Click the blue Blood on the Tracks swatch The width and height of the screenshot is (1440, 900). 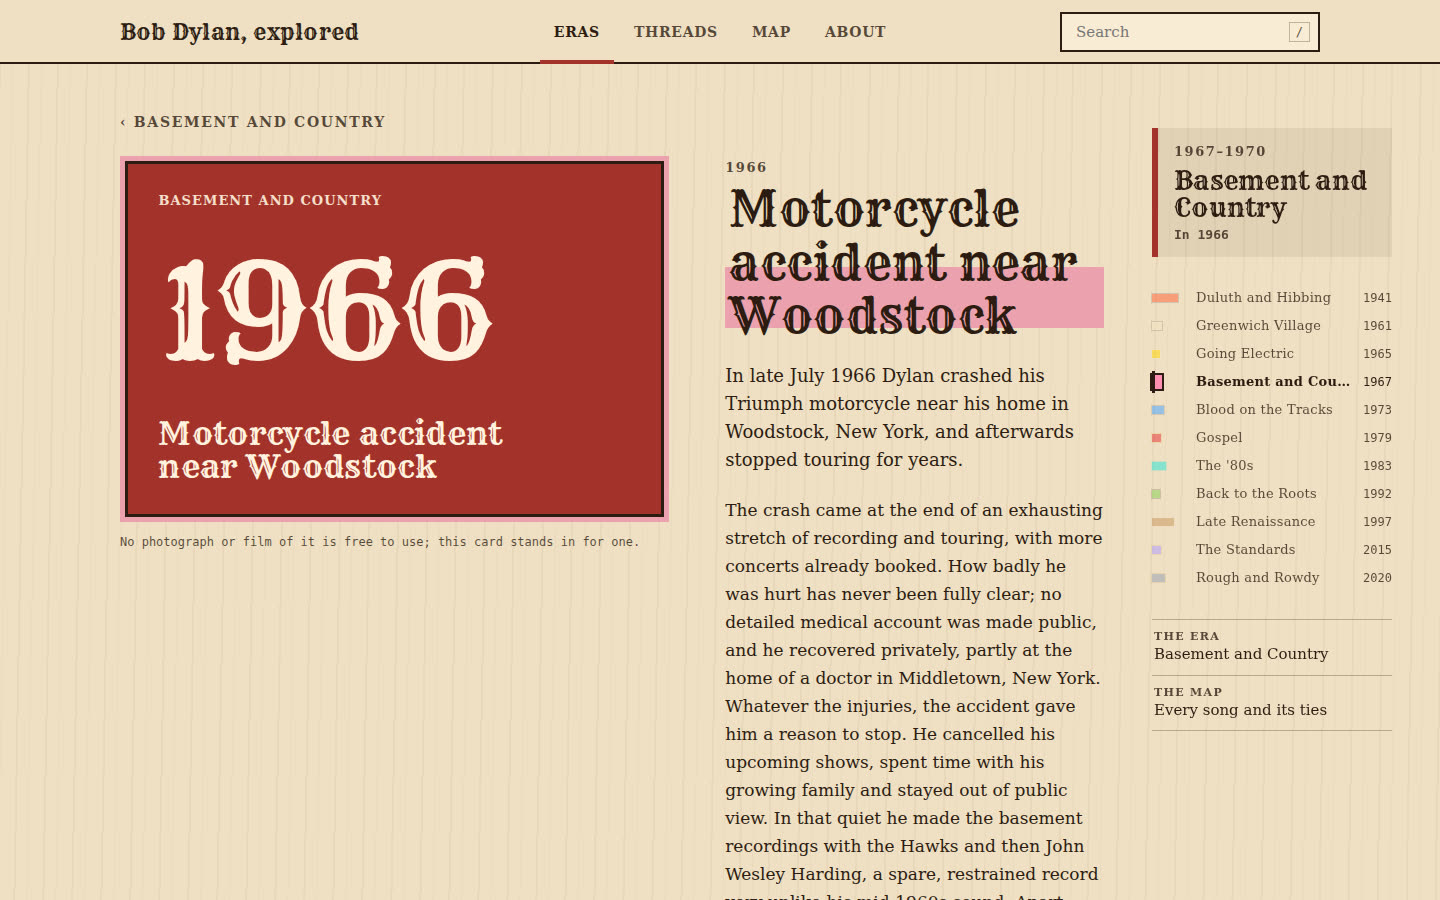(x=1158, y=410)
